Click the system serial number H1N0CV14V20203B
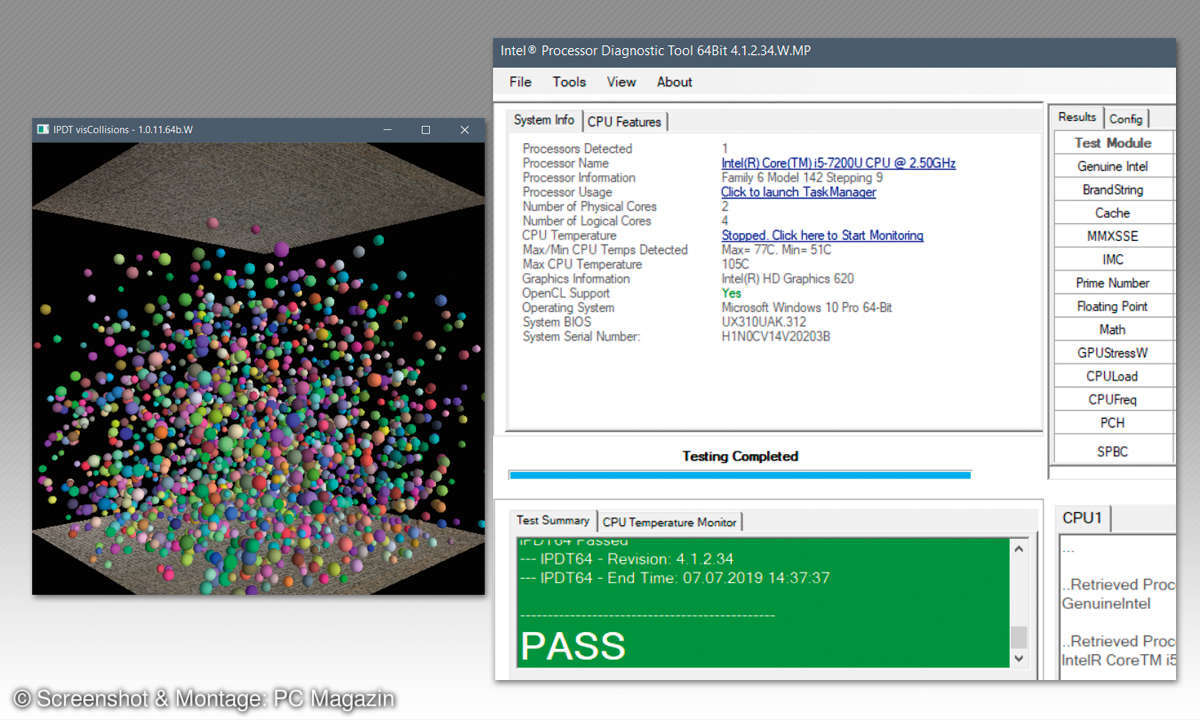 coord(776,337)
